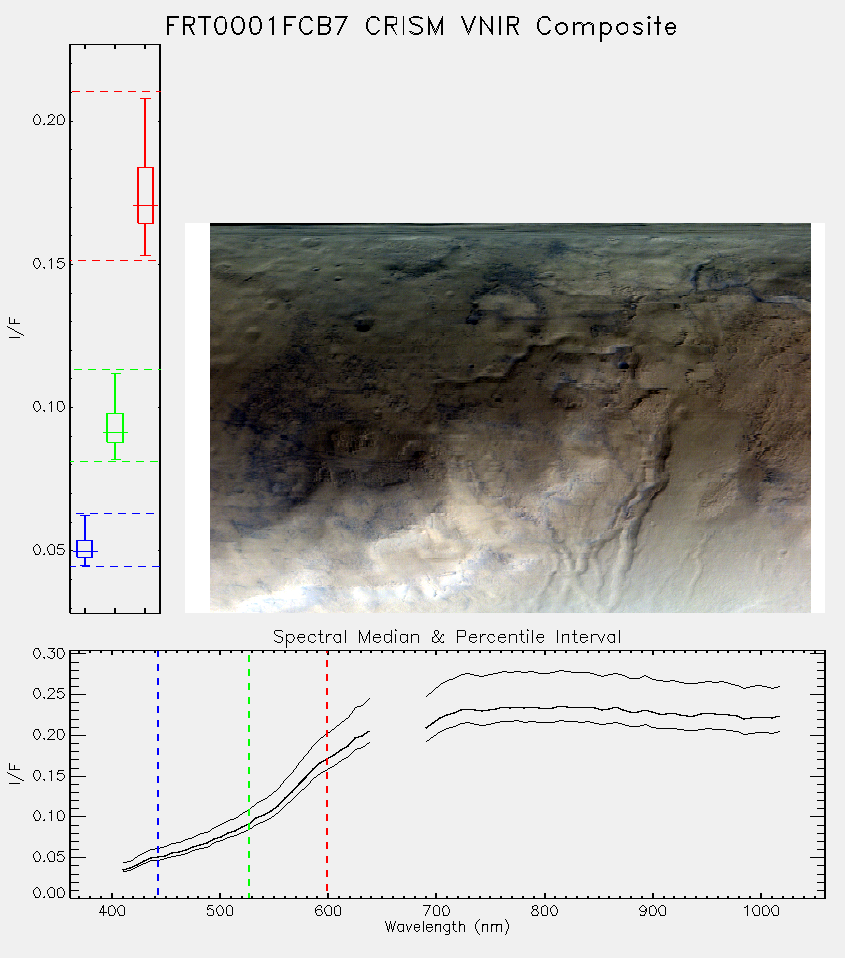Click the median spectrum curve near 900 nm
Screen dimensions: 845x958
550,712
